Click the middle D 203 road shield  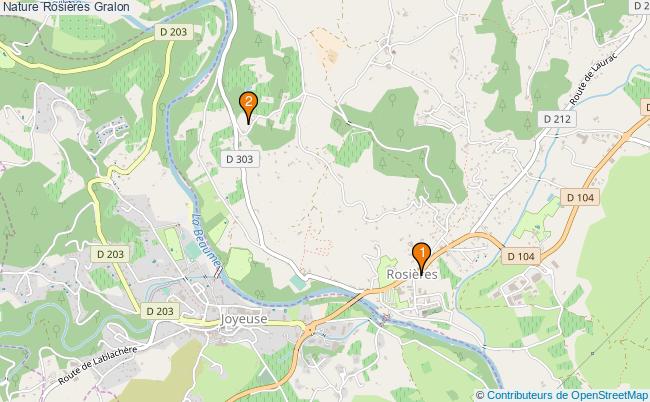pyautogui.click(x=110, y=254)
